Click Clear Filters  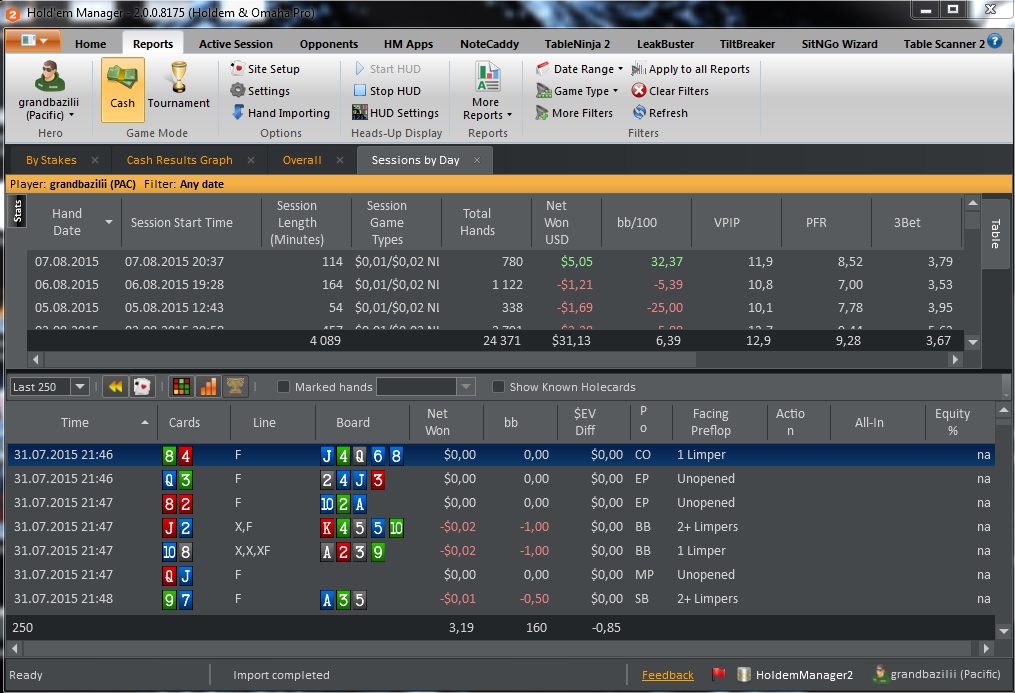(x=670, y=91)
